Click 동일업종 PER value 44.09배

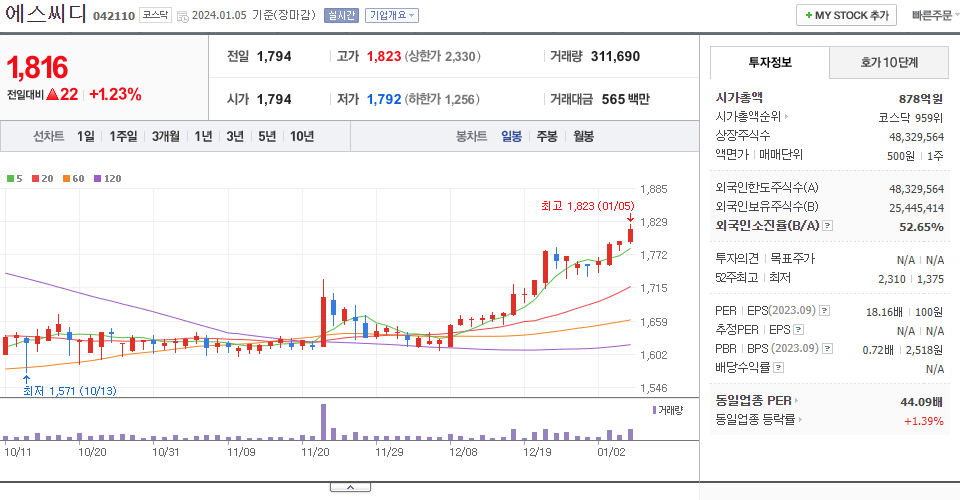click(x=921, y=402)
